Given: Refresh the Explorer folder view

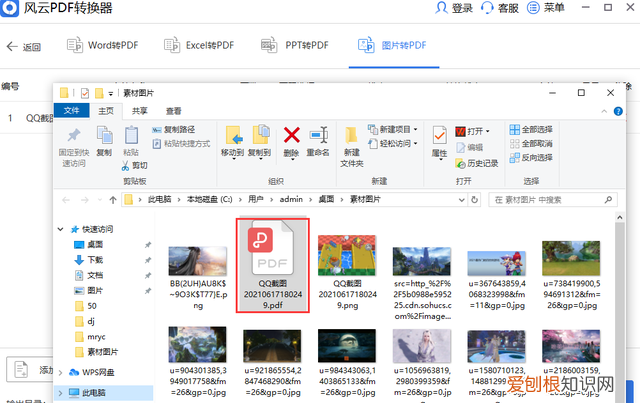Looking at the screenshot, I should coord(474,200).
